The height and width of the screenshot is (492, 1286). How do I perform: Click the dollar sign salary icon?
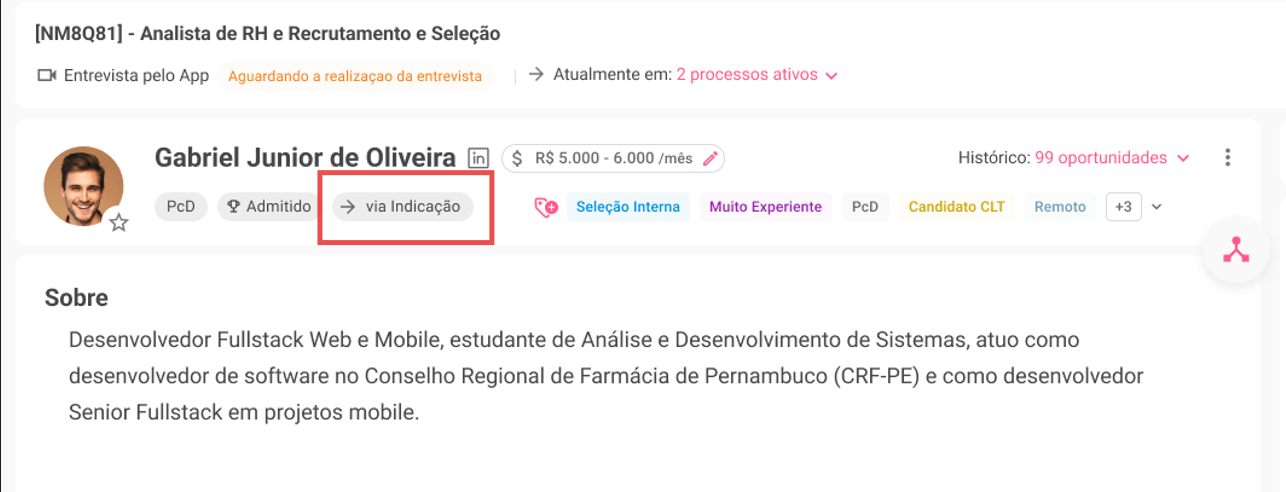click(x=517, y=158)
